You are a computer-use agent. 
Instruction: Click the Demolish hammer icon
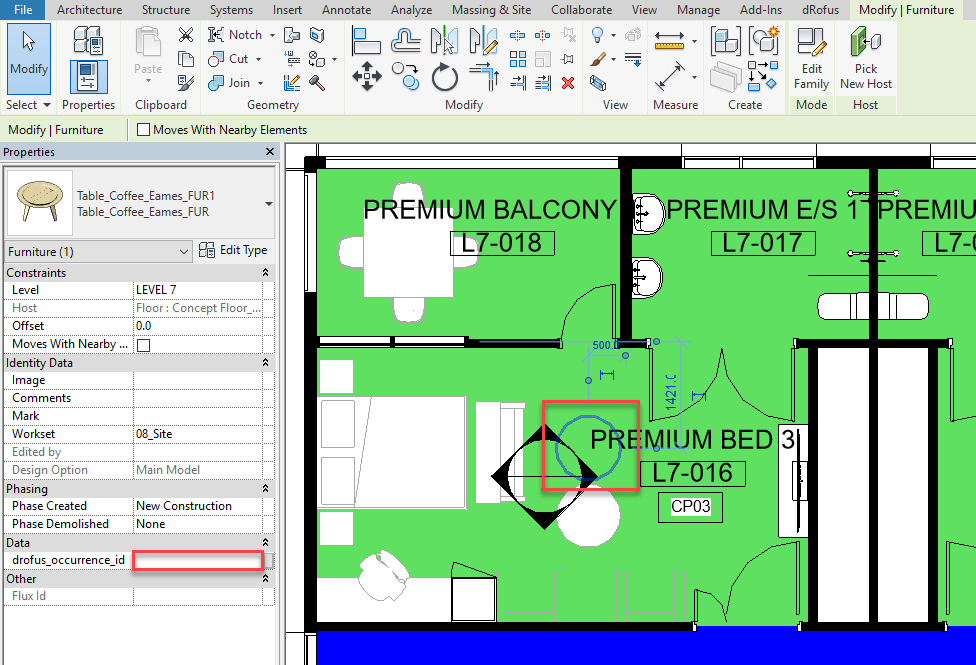317,83
